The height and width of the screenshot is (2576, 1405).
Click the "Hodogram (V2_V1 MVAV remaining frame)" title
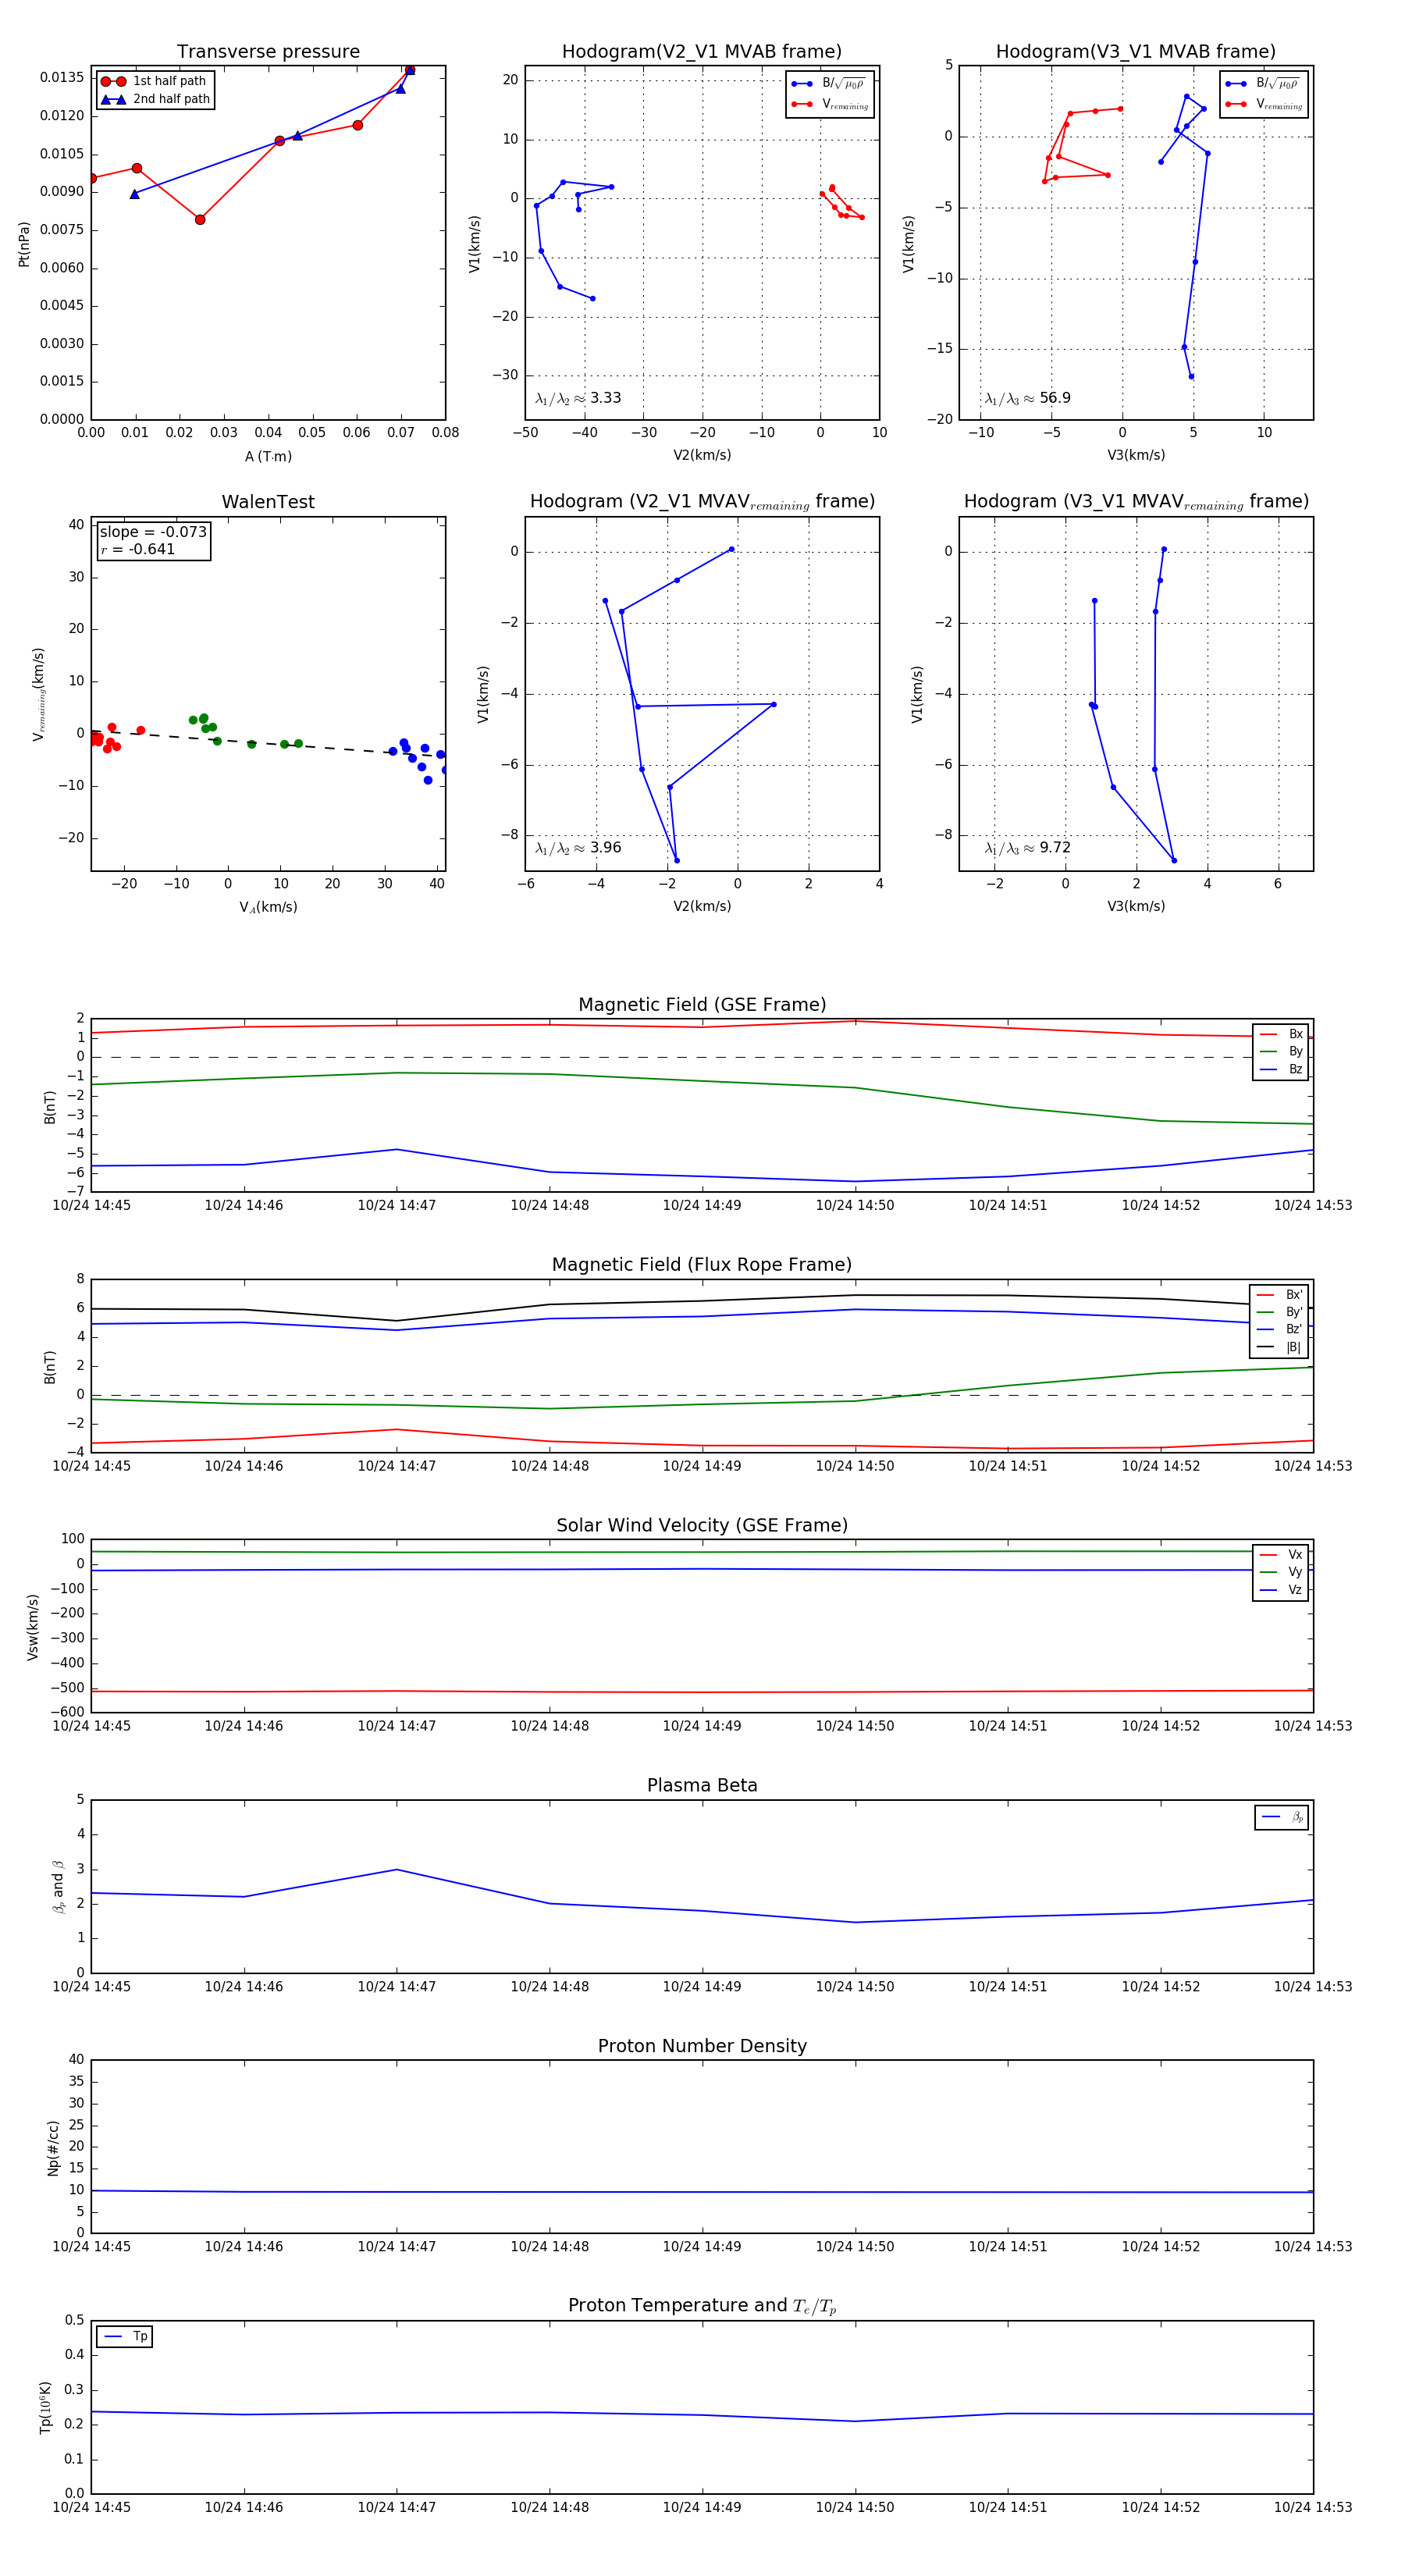pos(702,502)
